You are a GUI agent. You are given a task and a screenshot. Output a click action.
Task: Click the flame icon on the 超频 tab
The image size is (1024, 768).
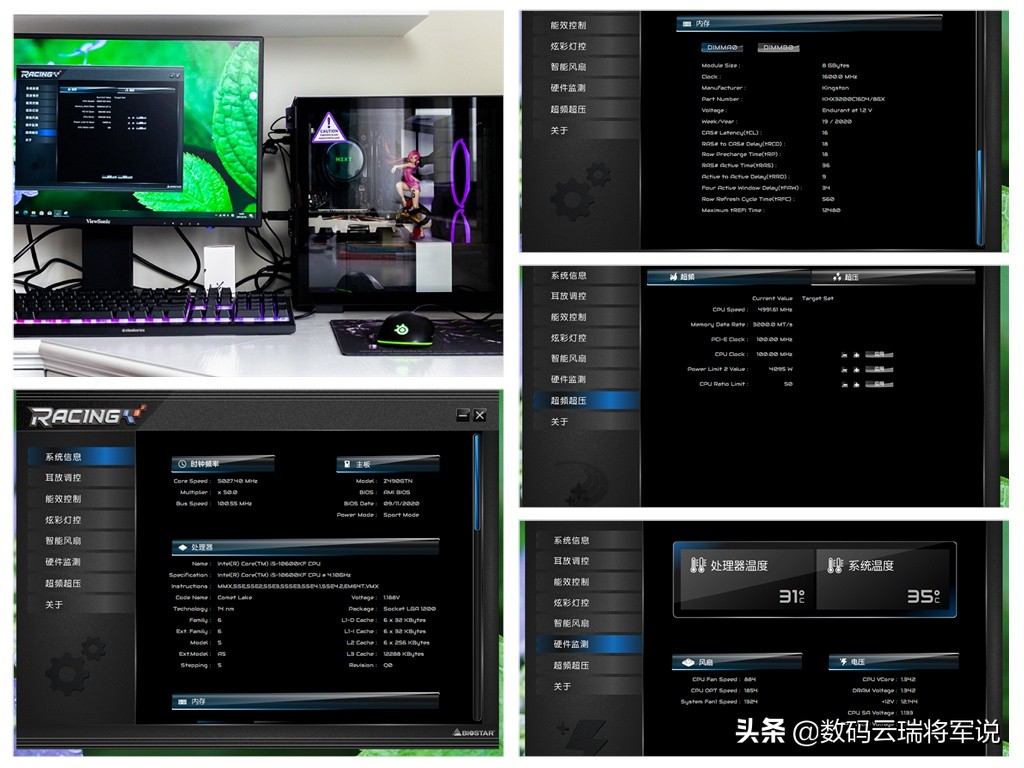(x=673, y=277)
